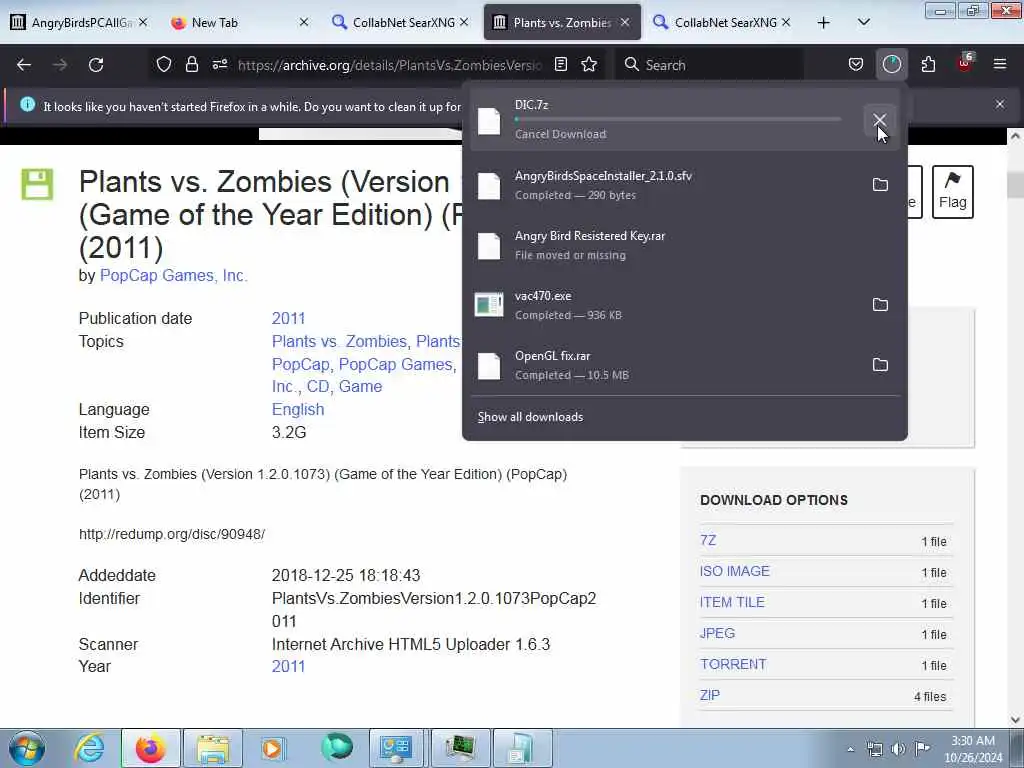The image size is (1024, 768).
Task: Download the 7Z option
Action: click(x=708, y=541)
